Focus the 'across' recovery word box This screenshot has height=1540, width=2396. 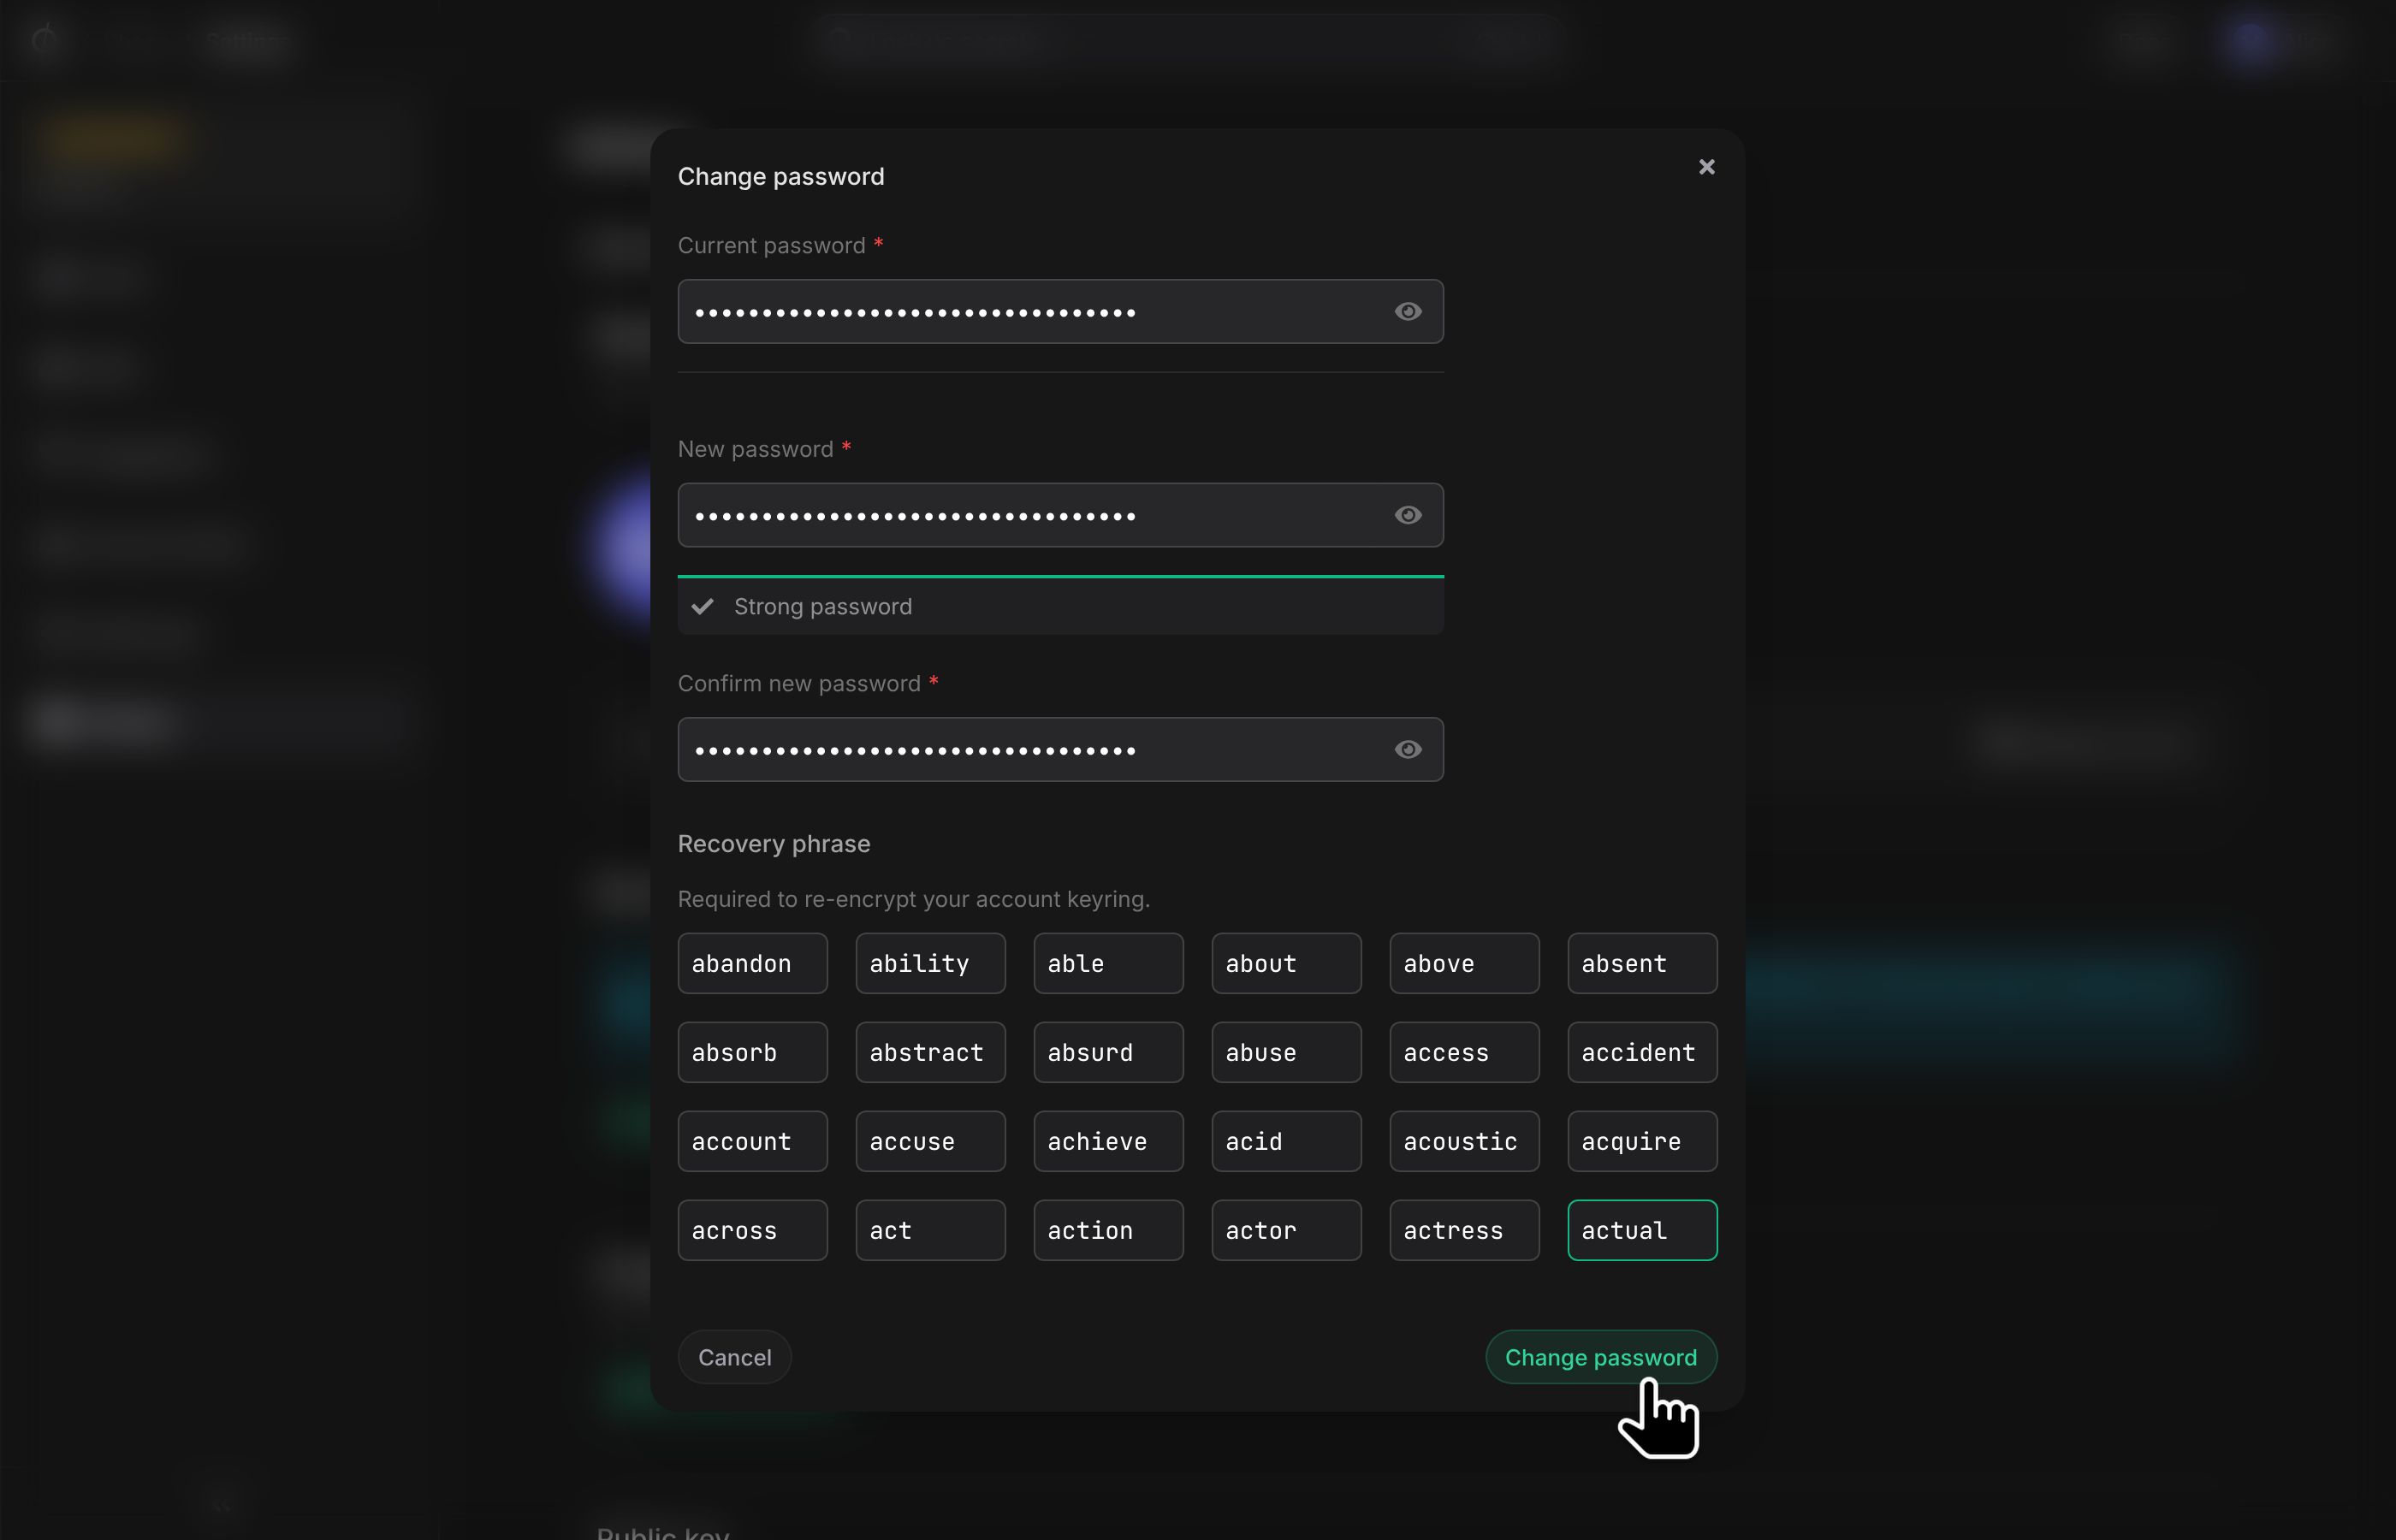point(752,1230)
